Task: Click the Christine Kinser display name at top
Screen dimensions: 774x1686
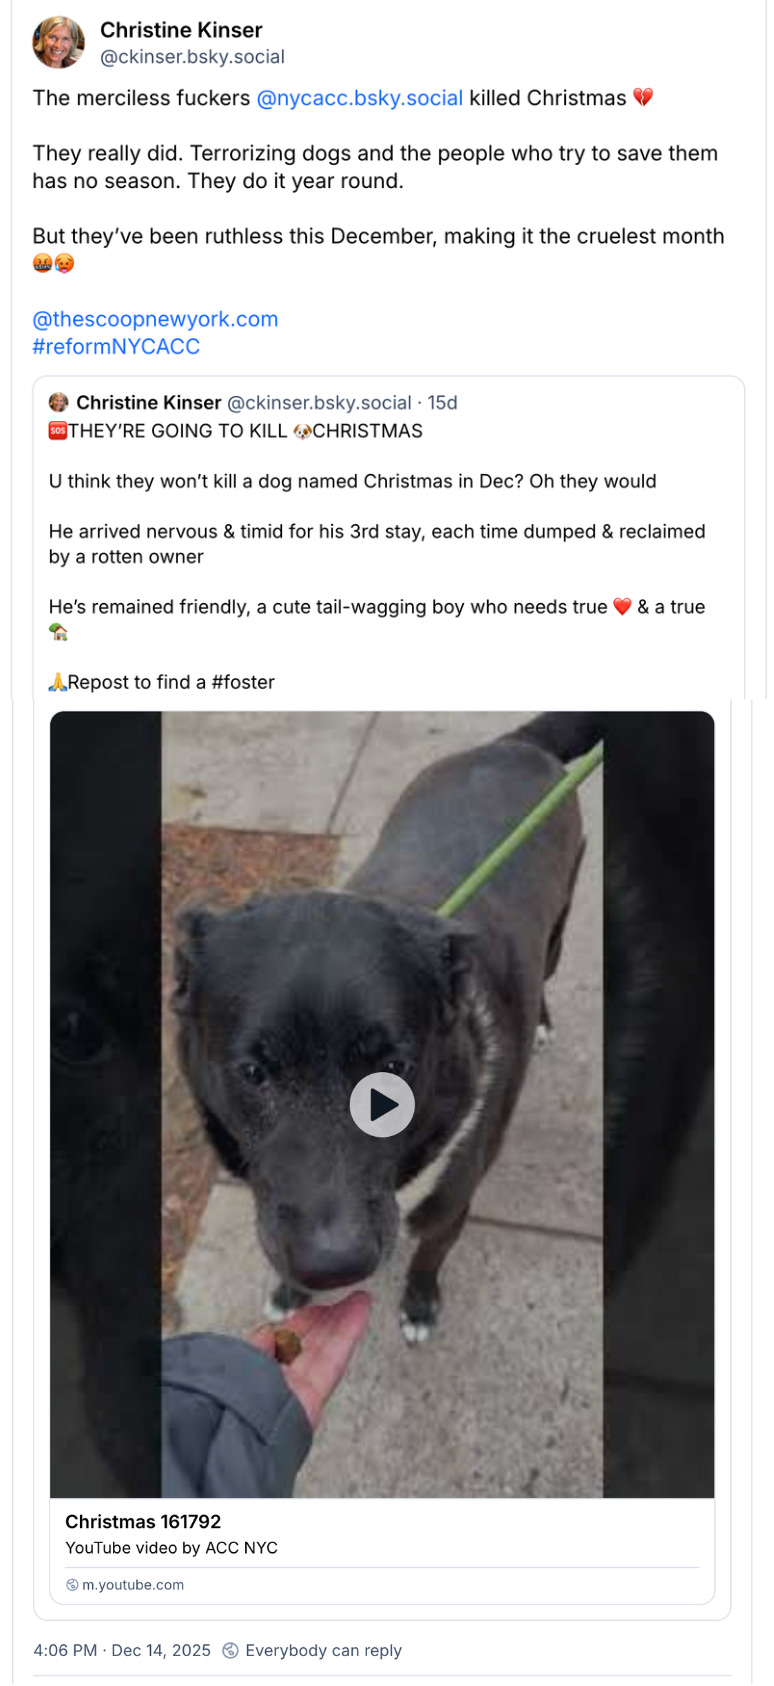Action: click(x=181, y=30)
